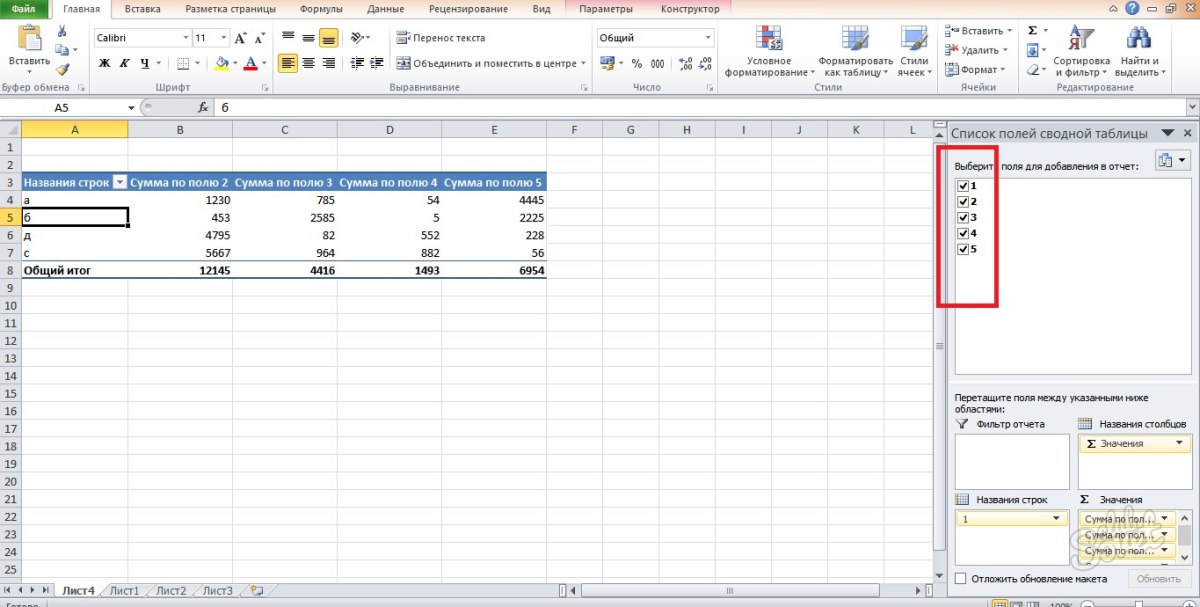Image resolution: width=1200 pixels, height=607 pixels.
Task: Select column D header
Action: tap(390, 130)
